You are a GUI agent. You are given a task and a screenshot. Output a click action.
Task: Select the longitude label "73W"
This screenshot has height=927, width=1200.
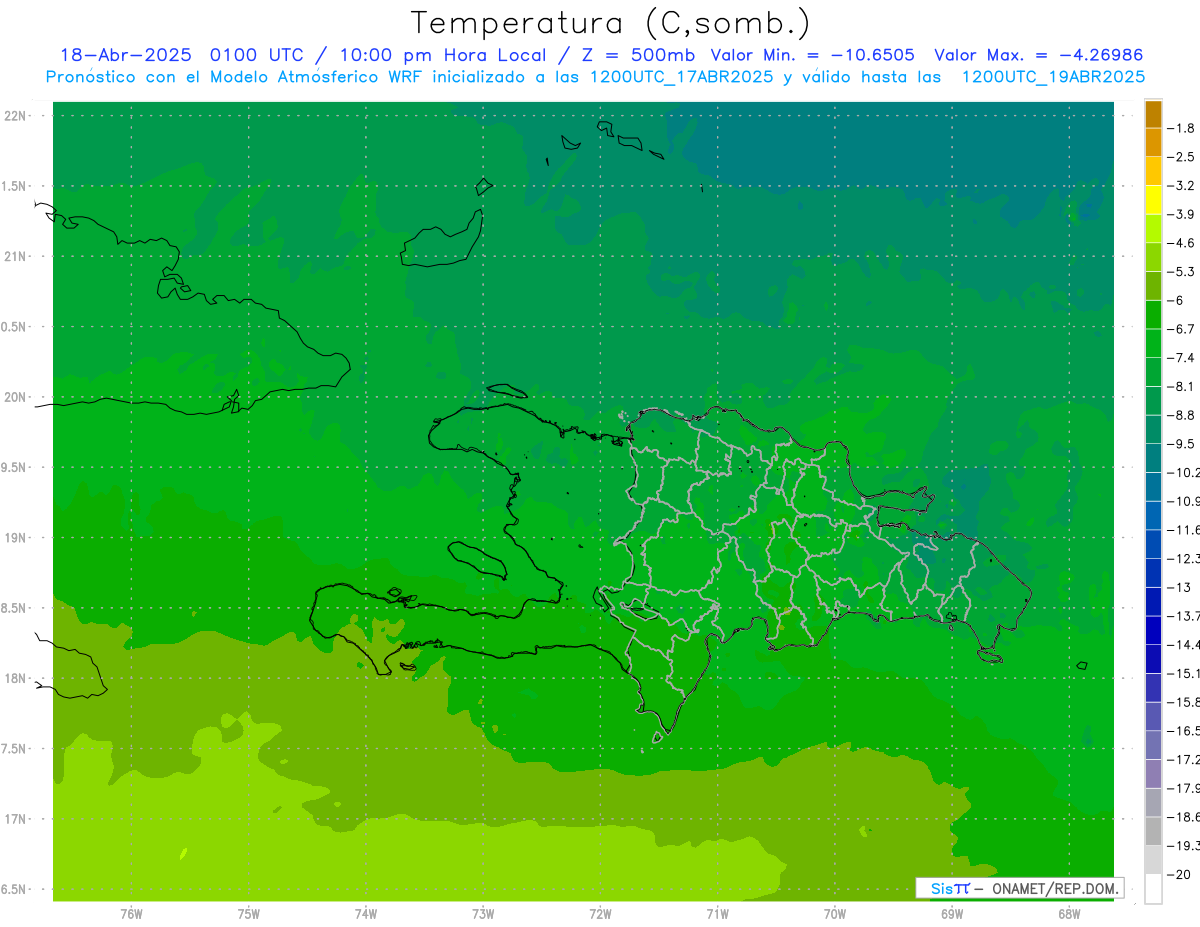[483, 914]
